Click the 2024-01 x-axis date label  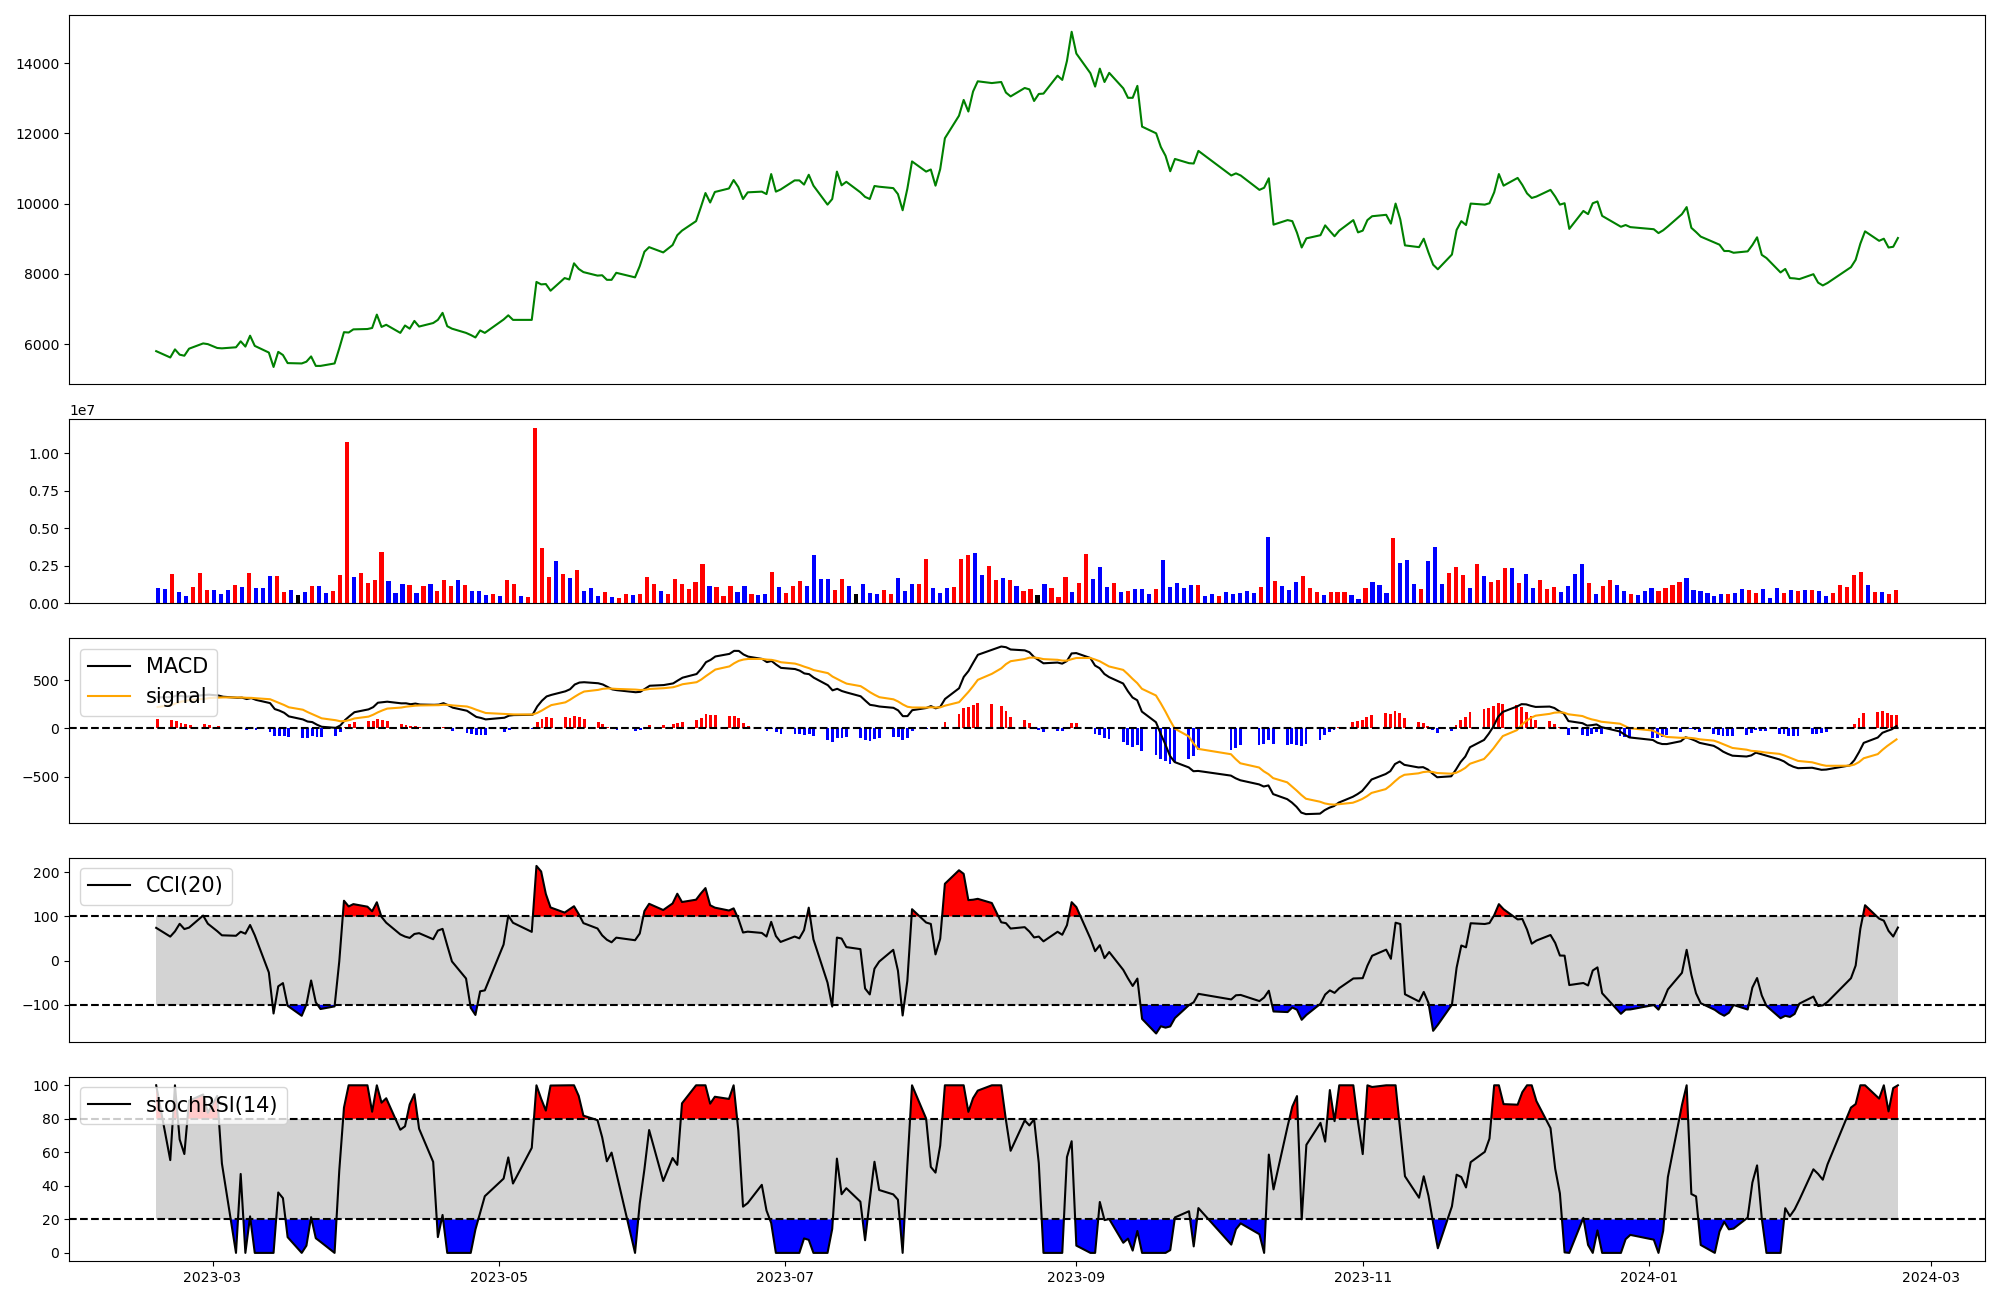pos(1648,1277)
